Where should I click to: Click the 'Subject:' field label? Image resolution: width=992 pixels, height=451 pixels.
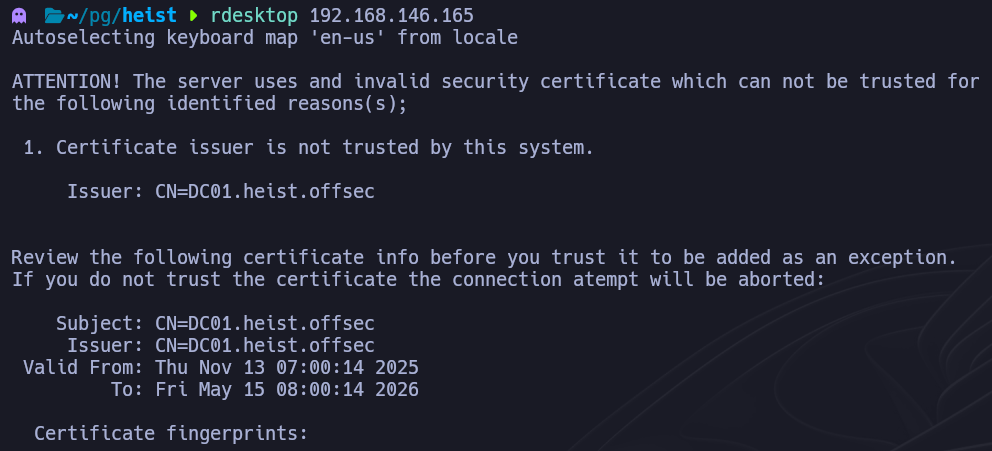[99, 323]
